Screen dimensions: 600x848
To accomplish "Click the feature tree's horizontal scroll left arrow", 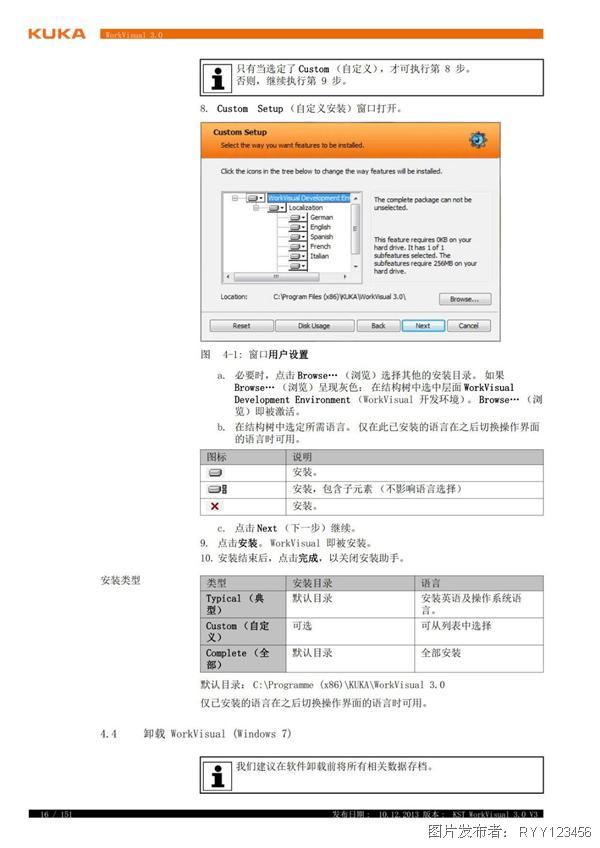I will point(228,277).
